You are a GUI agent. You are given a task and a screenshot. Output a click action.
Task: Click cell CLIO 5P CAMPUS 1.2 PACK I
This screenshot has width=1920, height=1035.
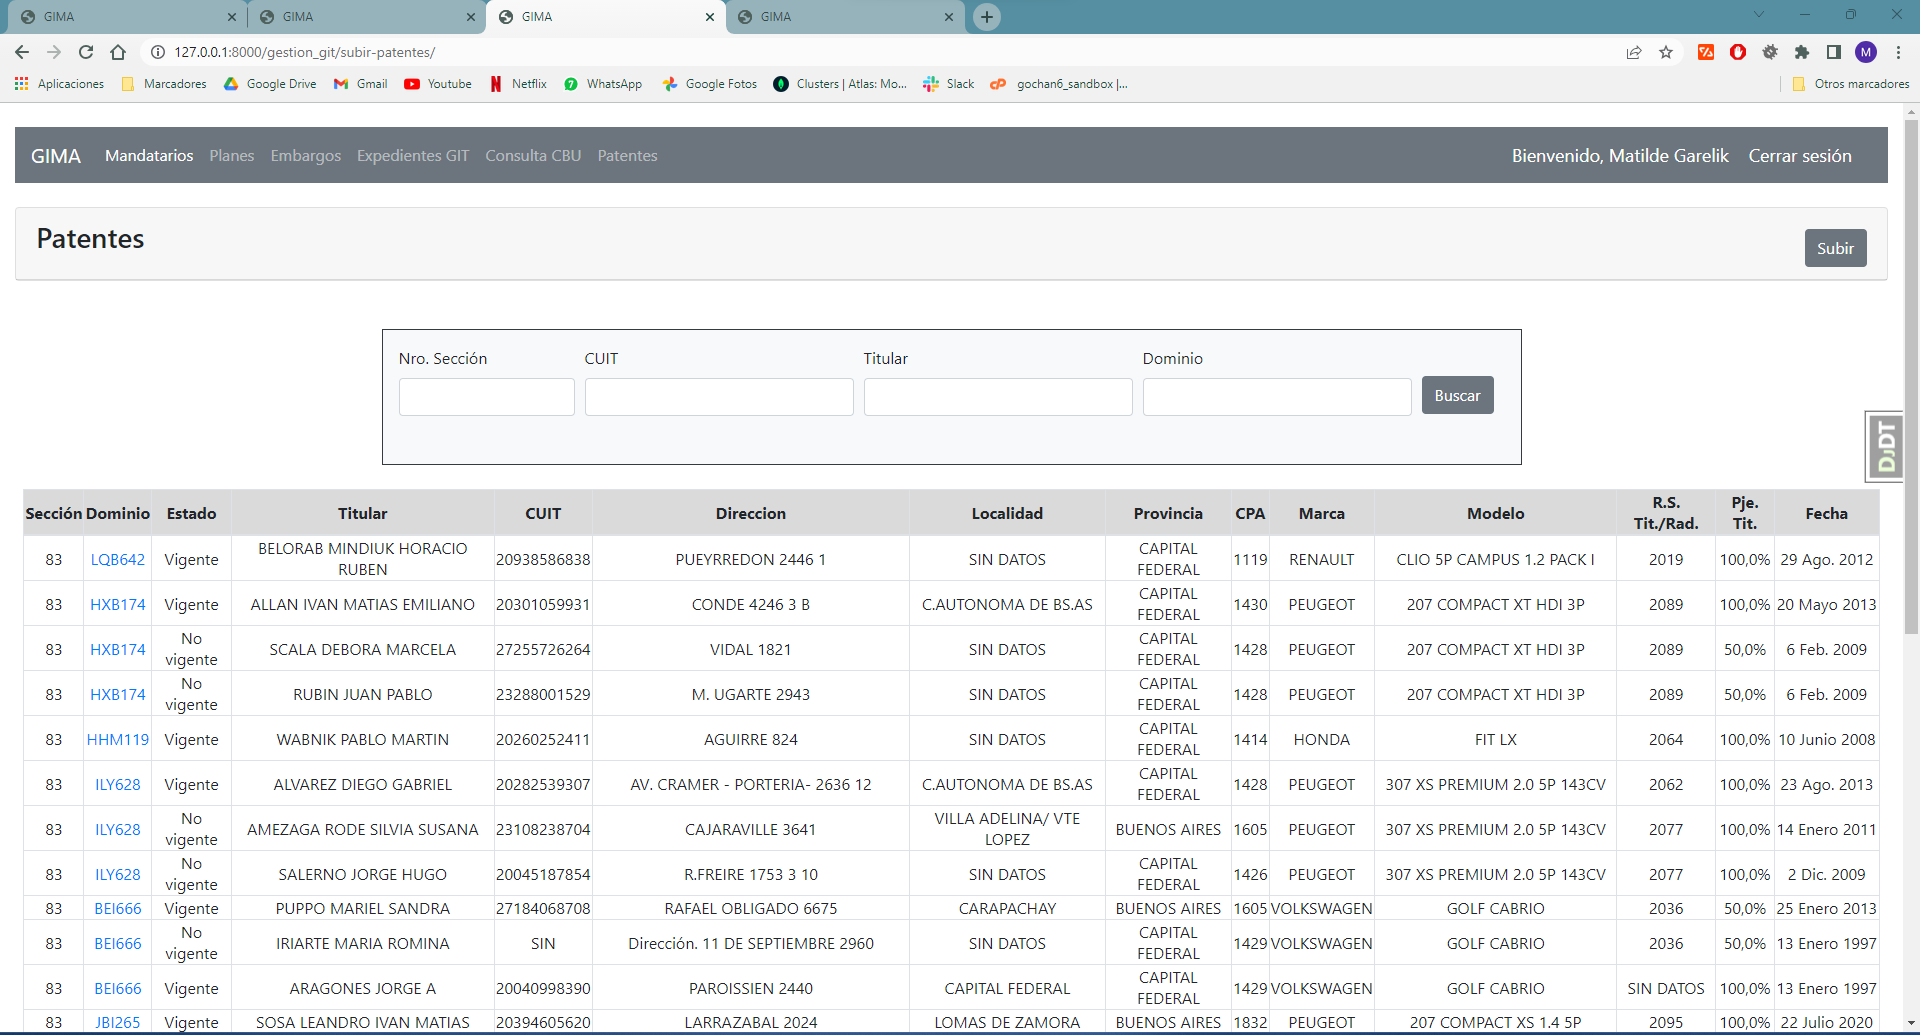click(x=1496, y=560)
